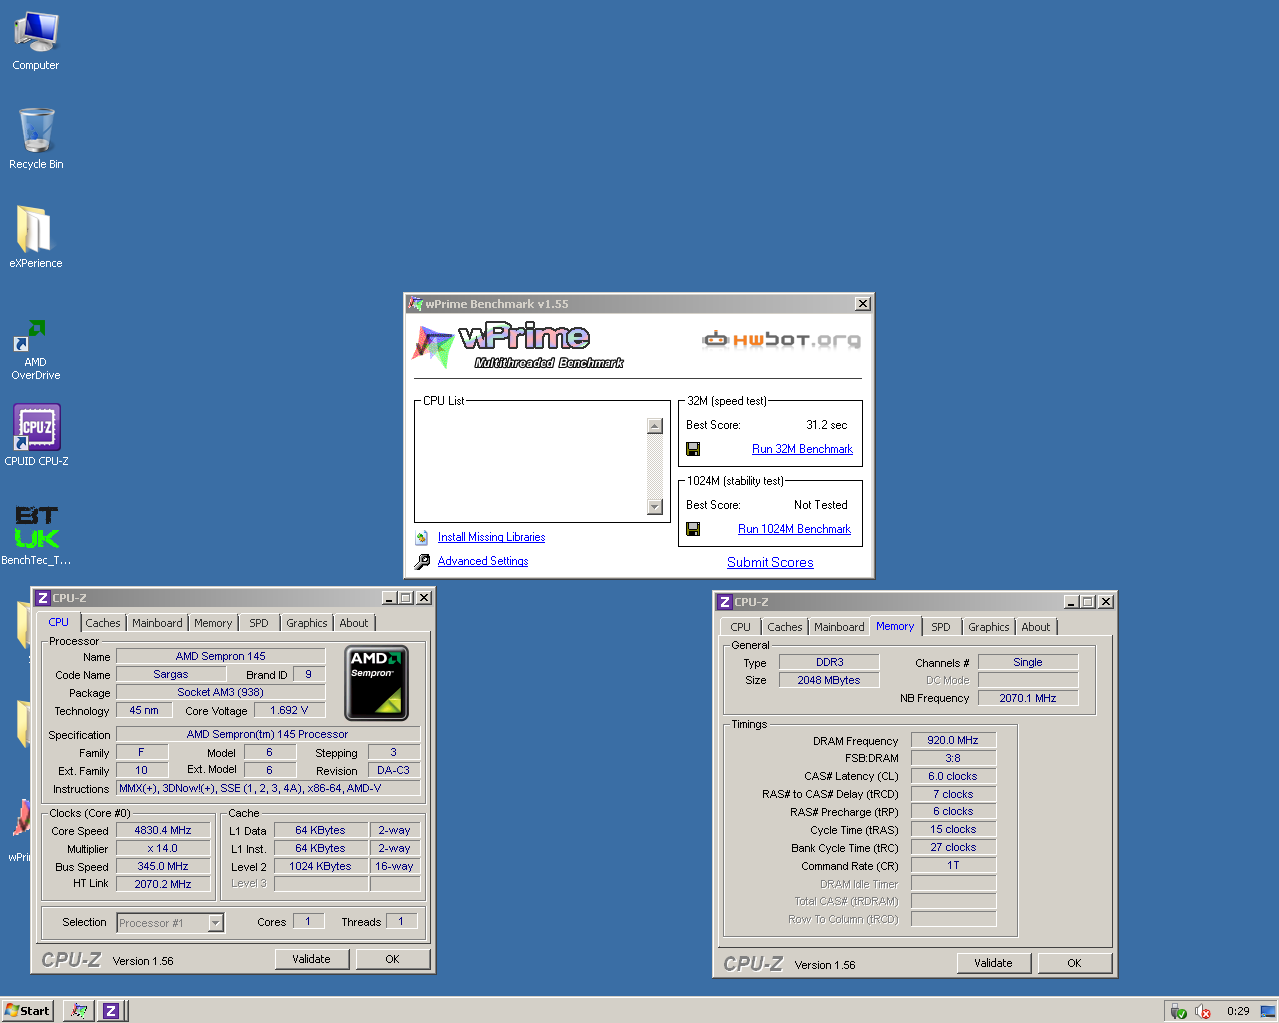Select CPU tab in right CPU-Z window
1279x1023 pixels.
(741, 627)
